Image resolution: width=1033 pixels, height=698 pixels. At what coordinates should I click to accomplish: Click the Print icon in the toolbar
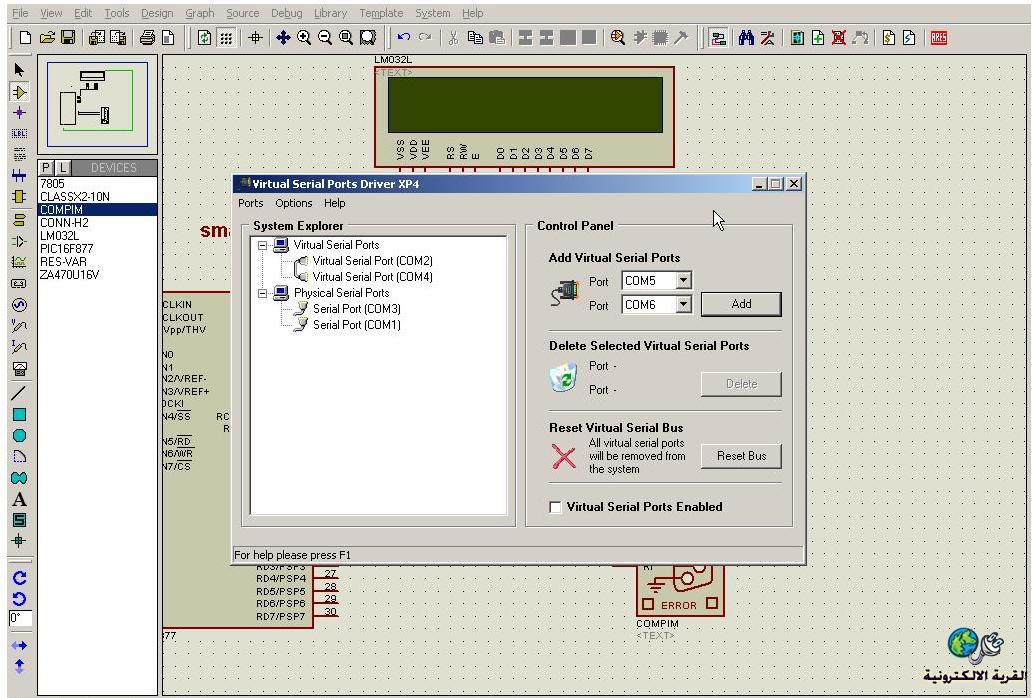[147, 38]
